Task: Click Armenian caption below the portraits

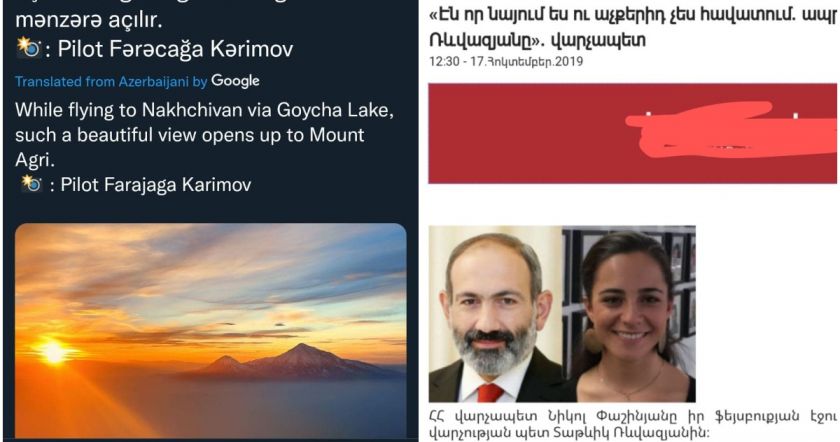Action: [x=634, y=424]
